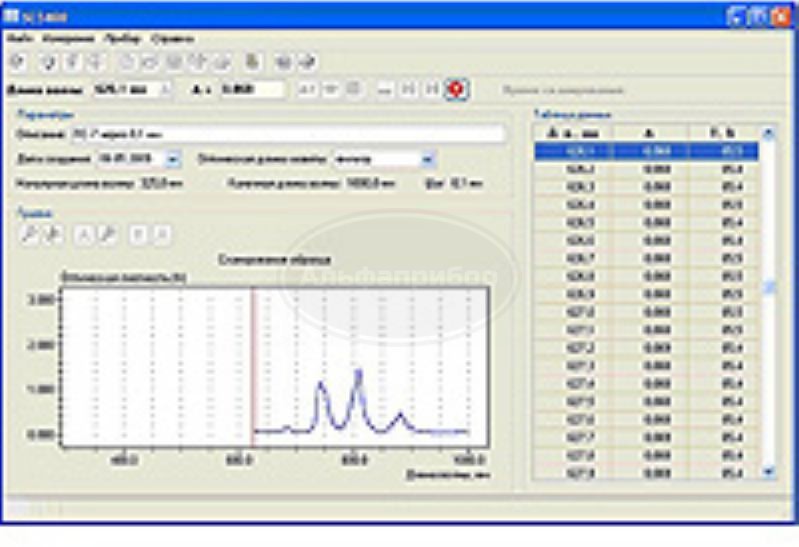This screenshot has width=799, height=547.
Task: Click the A-T mode button beside absorbance field
Action: pyautogui.click(x=308, y=90)
